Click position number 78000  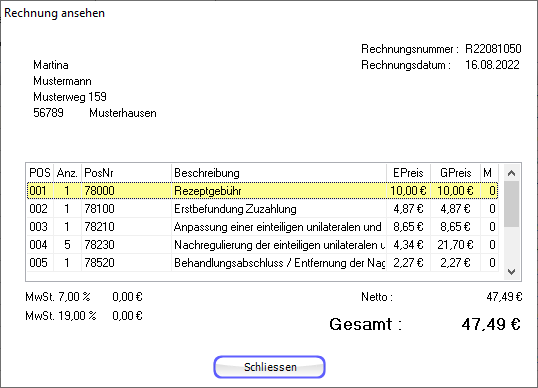[99, 191]
